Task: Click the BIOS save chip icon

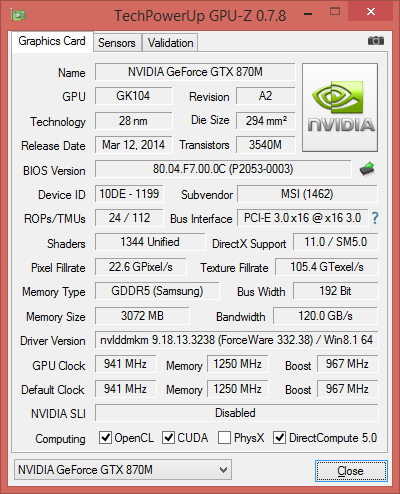Action: pos(367,169)
